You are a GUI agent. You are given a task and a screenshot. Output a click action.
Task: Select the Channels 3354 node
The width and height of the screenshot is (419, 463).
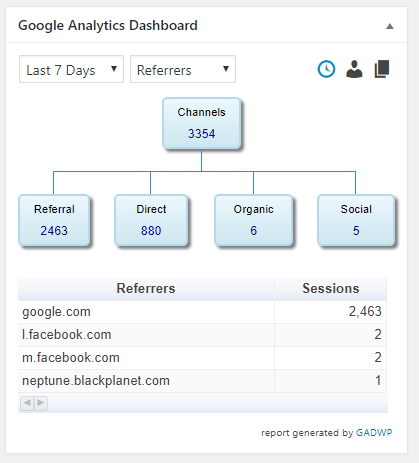coord(201,123)
